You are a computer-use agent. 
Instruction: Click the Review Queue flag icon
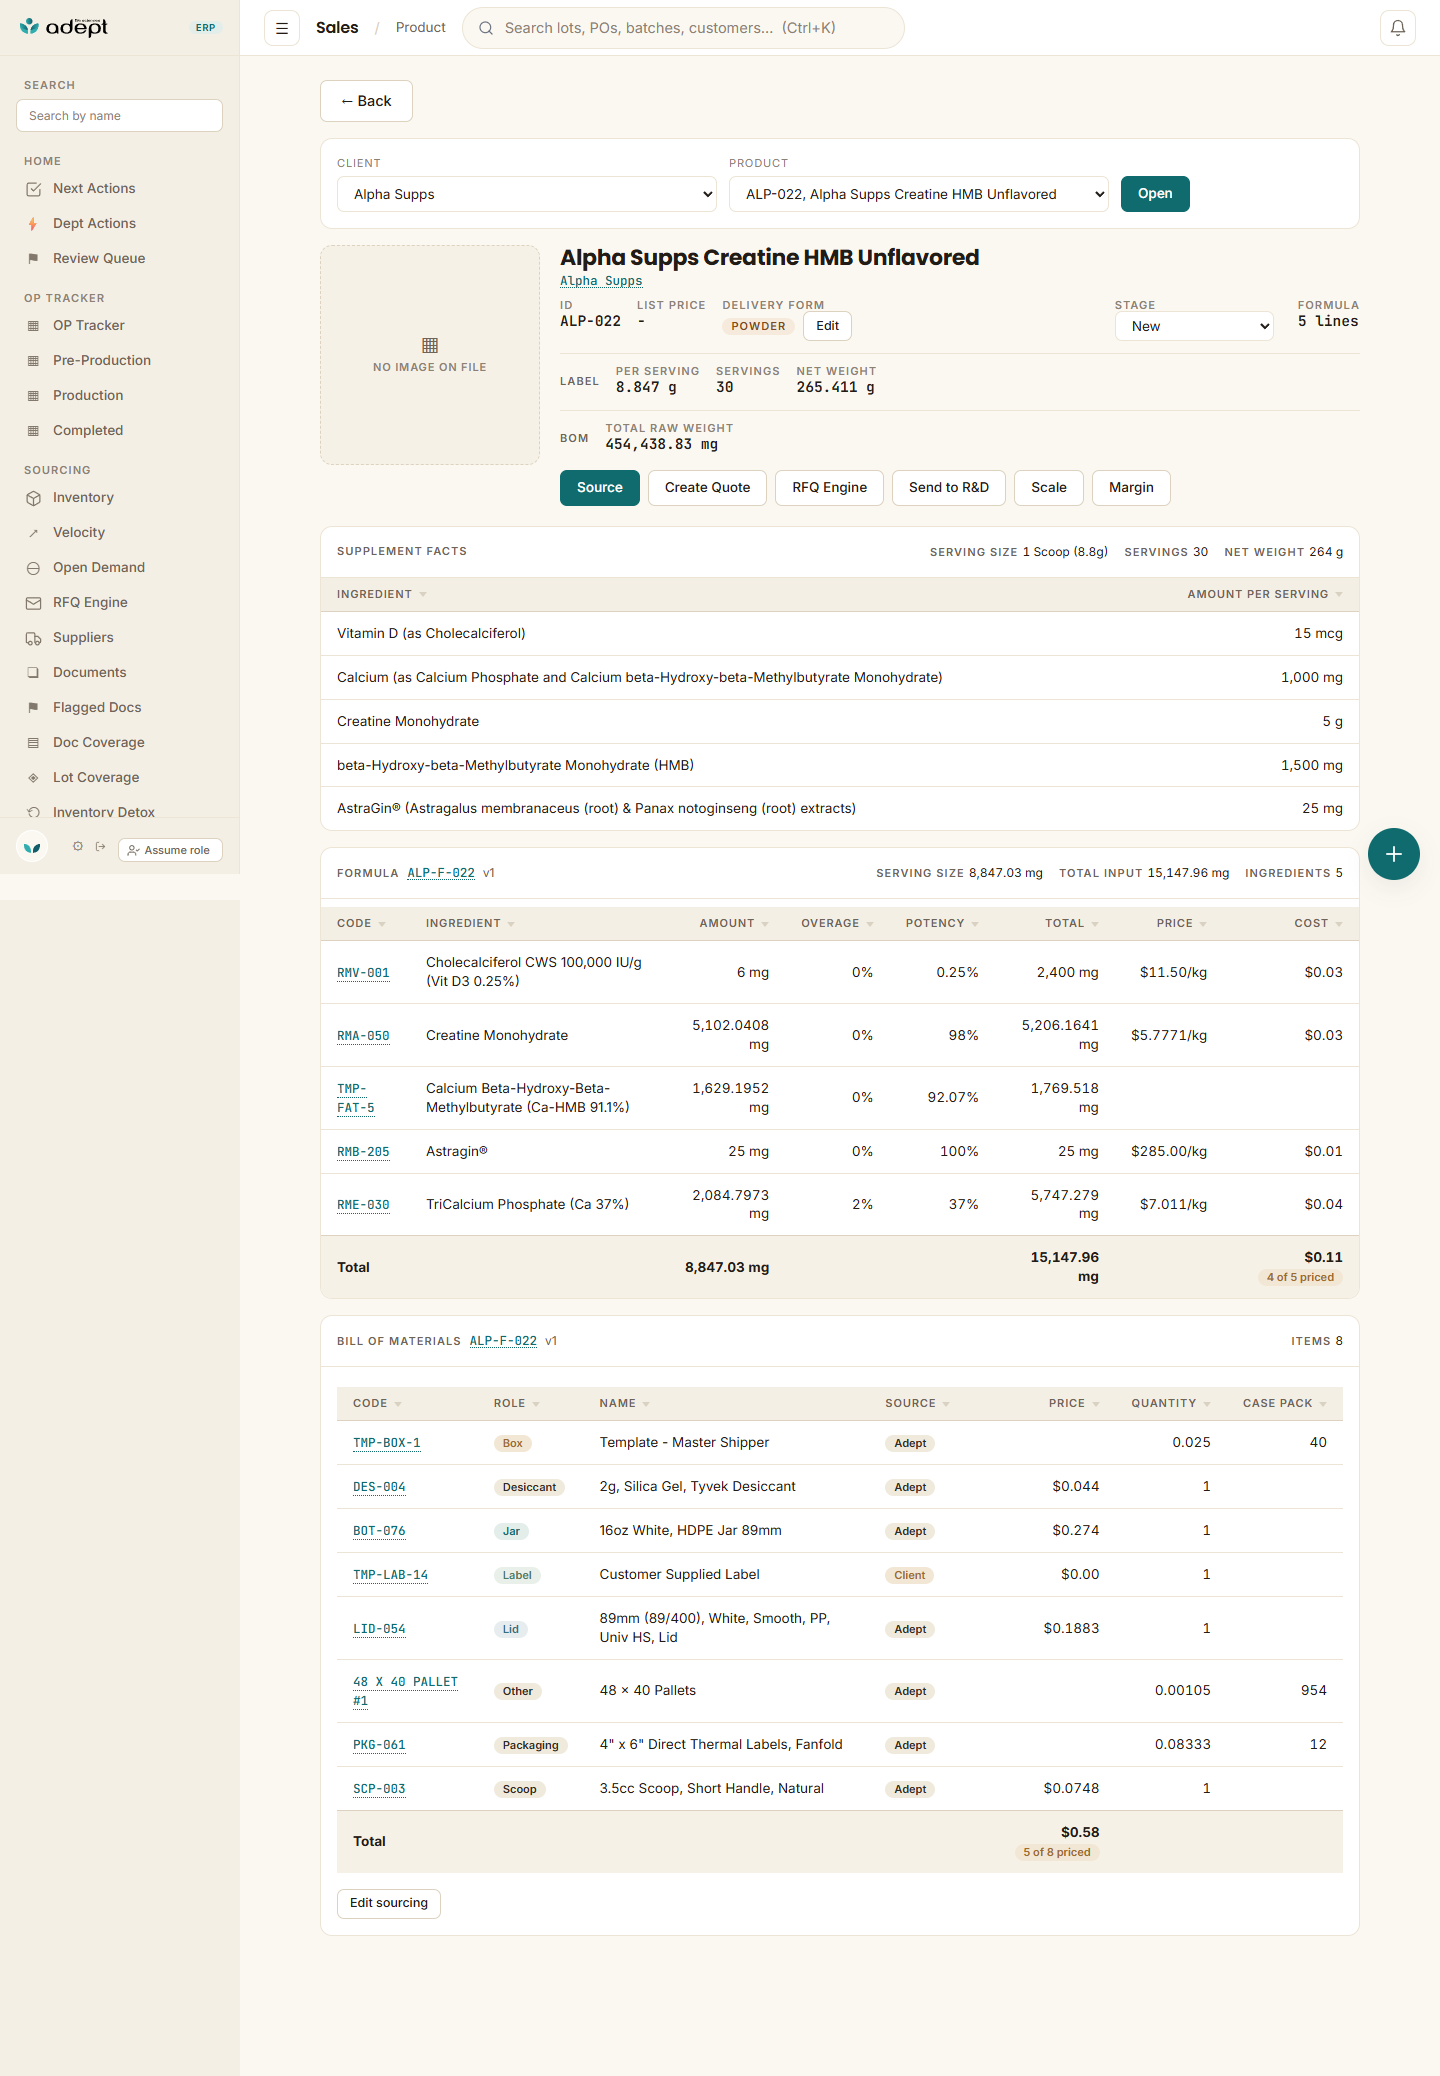[33, 259]
